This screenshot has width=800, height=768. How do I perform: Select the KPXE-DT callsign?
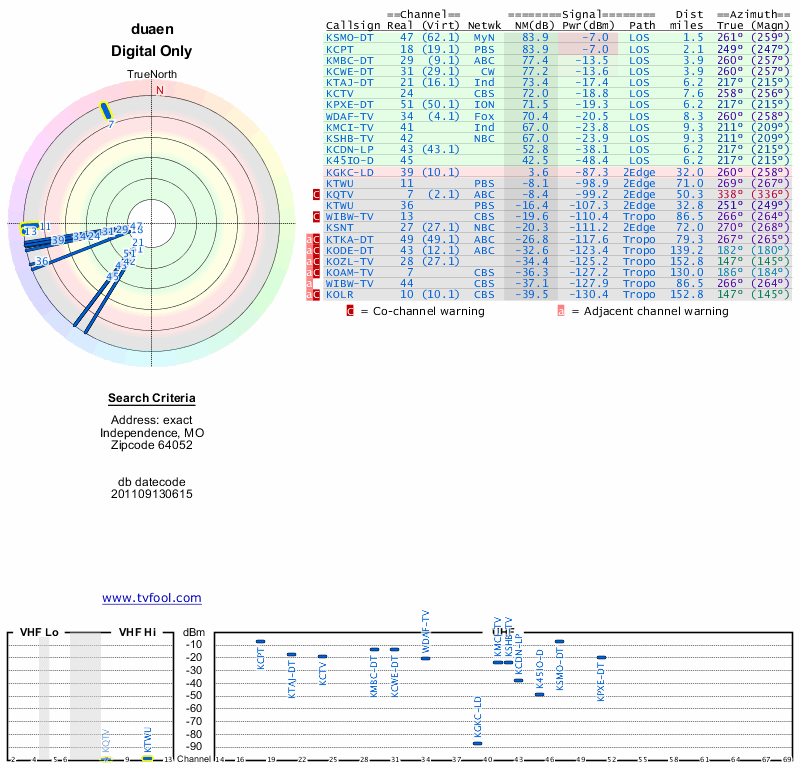[349, 105]
